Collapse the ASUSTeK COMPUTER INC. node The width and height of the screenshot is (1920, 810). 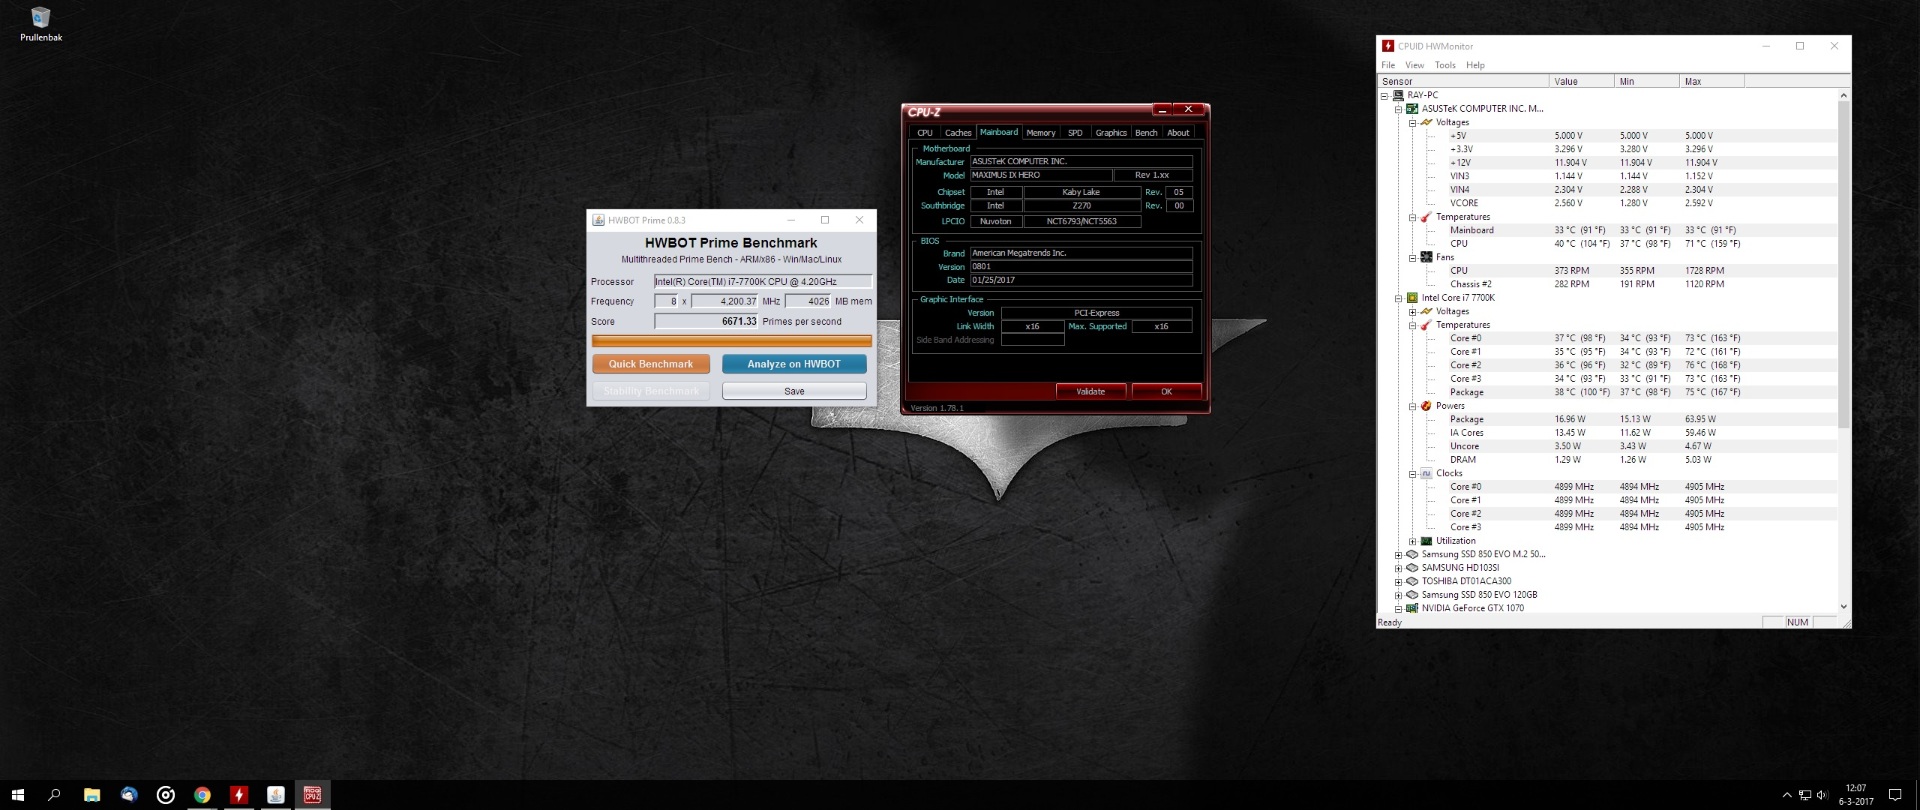click(1398, 109)
